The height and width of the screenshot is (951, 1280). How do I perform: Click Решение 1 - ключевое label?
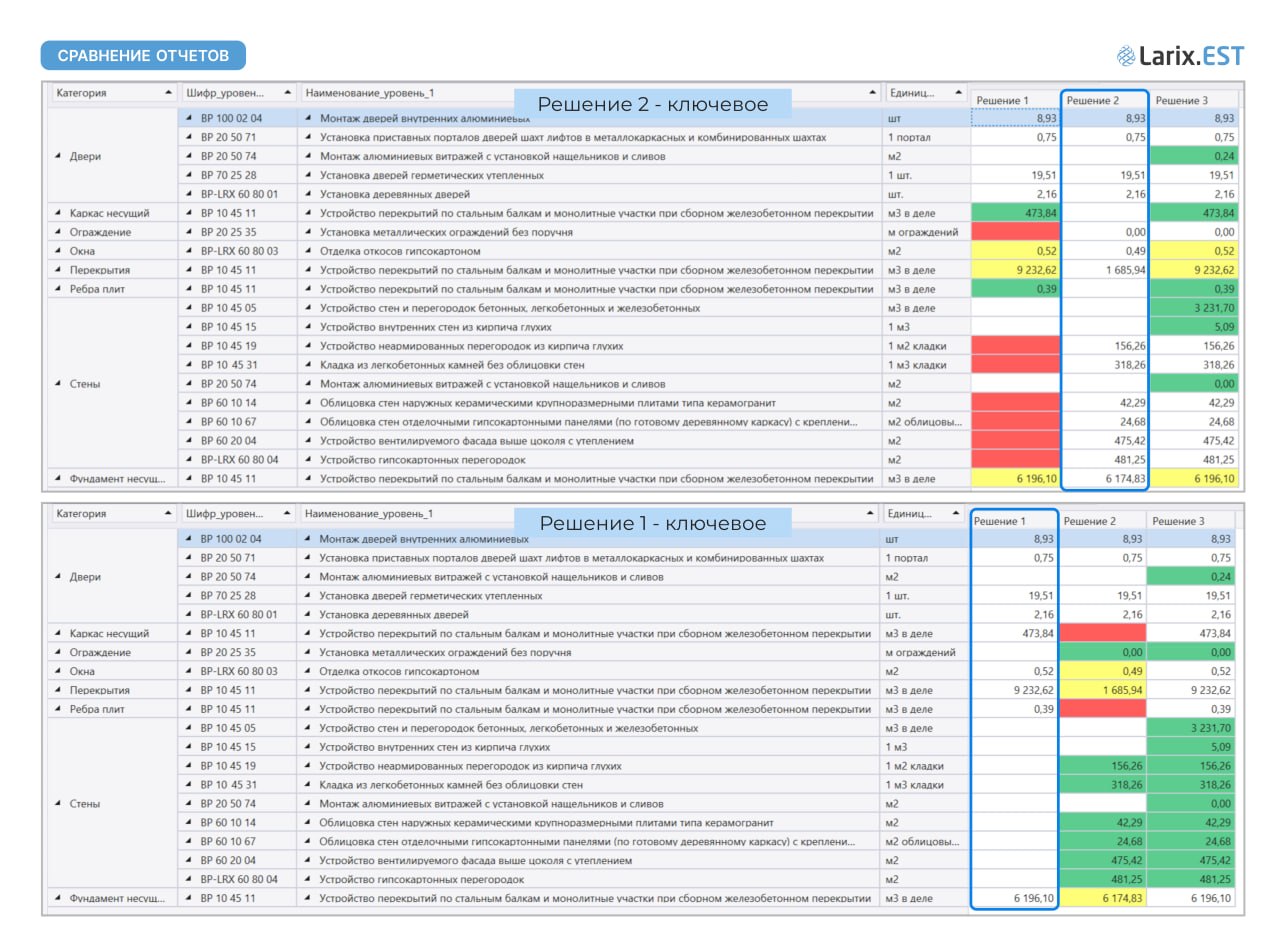[653, 523]
